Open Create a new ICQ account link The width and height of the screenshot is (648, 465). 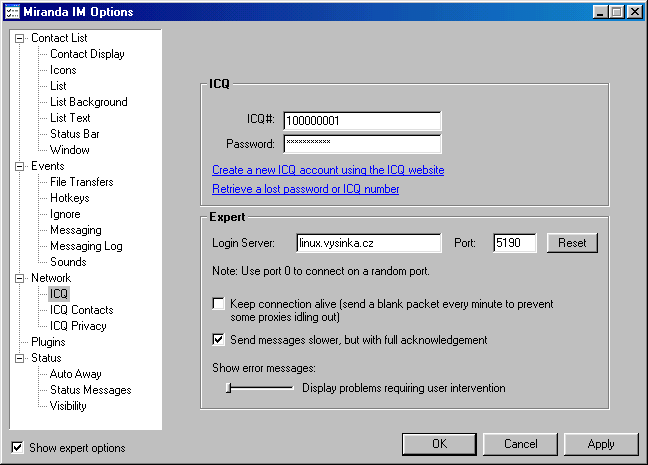pyautogui.click(x=328, y=170)
